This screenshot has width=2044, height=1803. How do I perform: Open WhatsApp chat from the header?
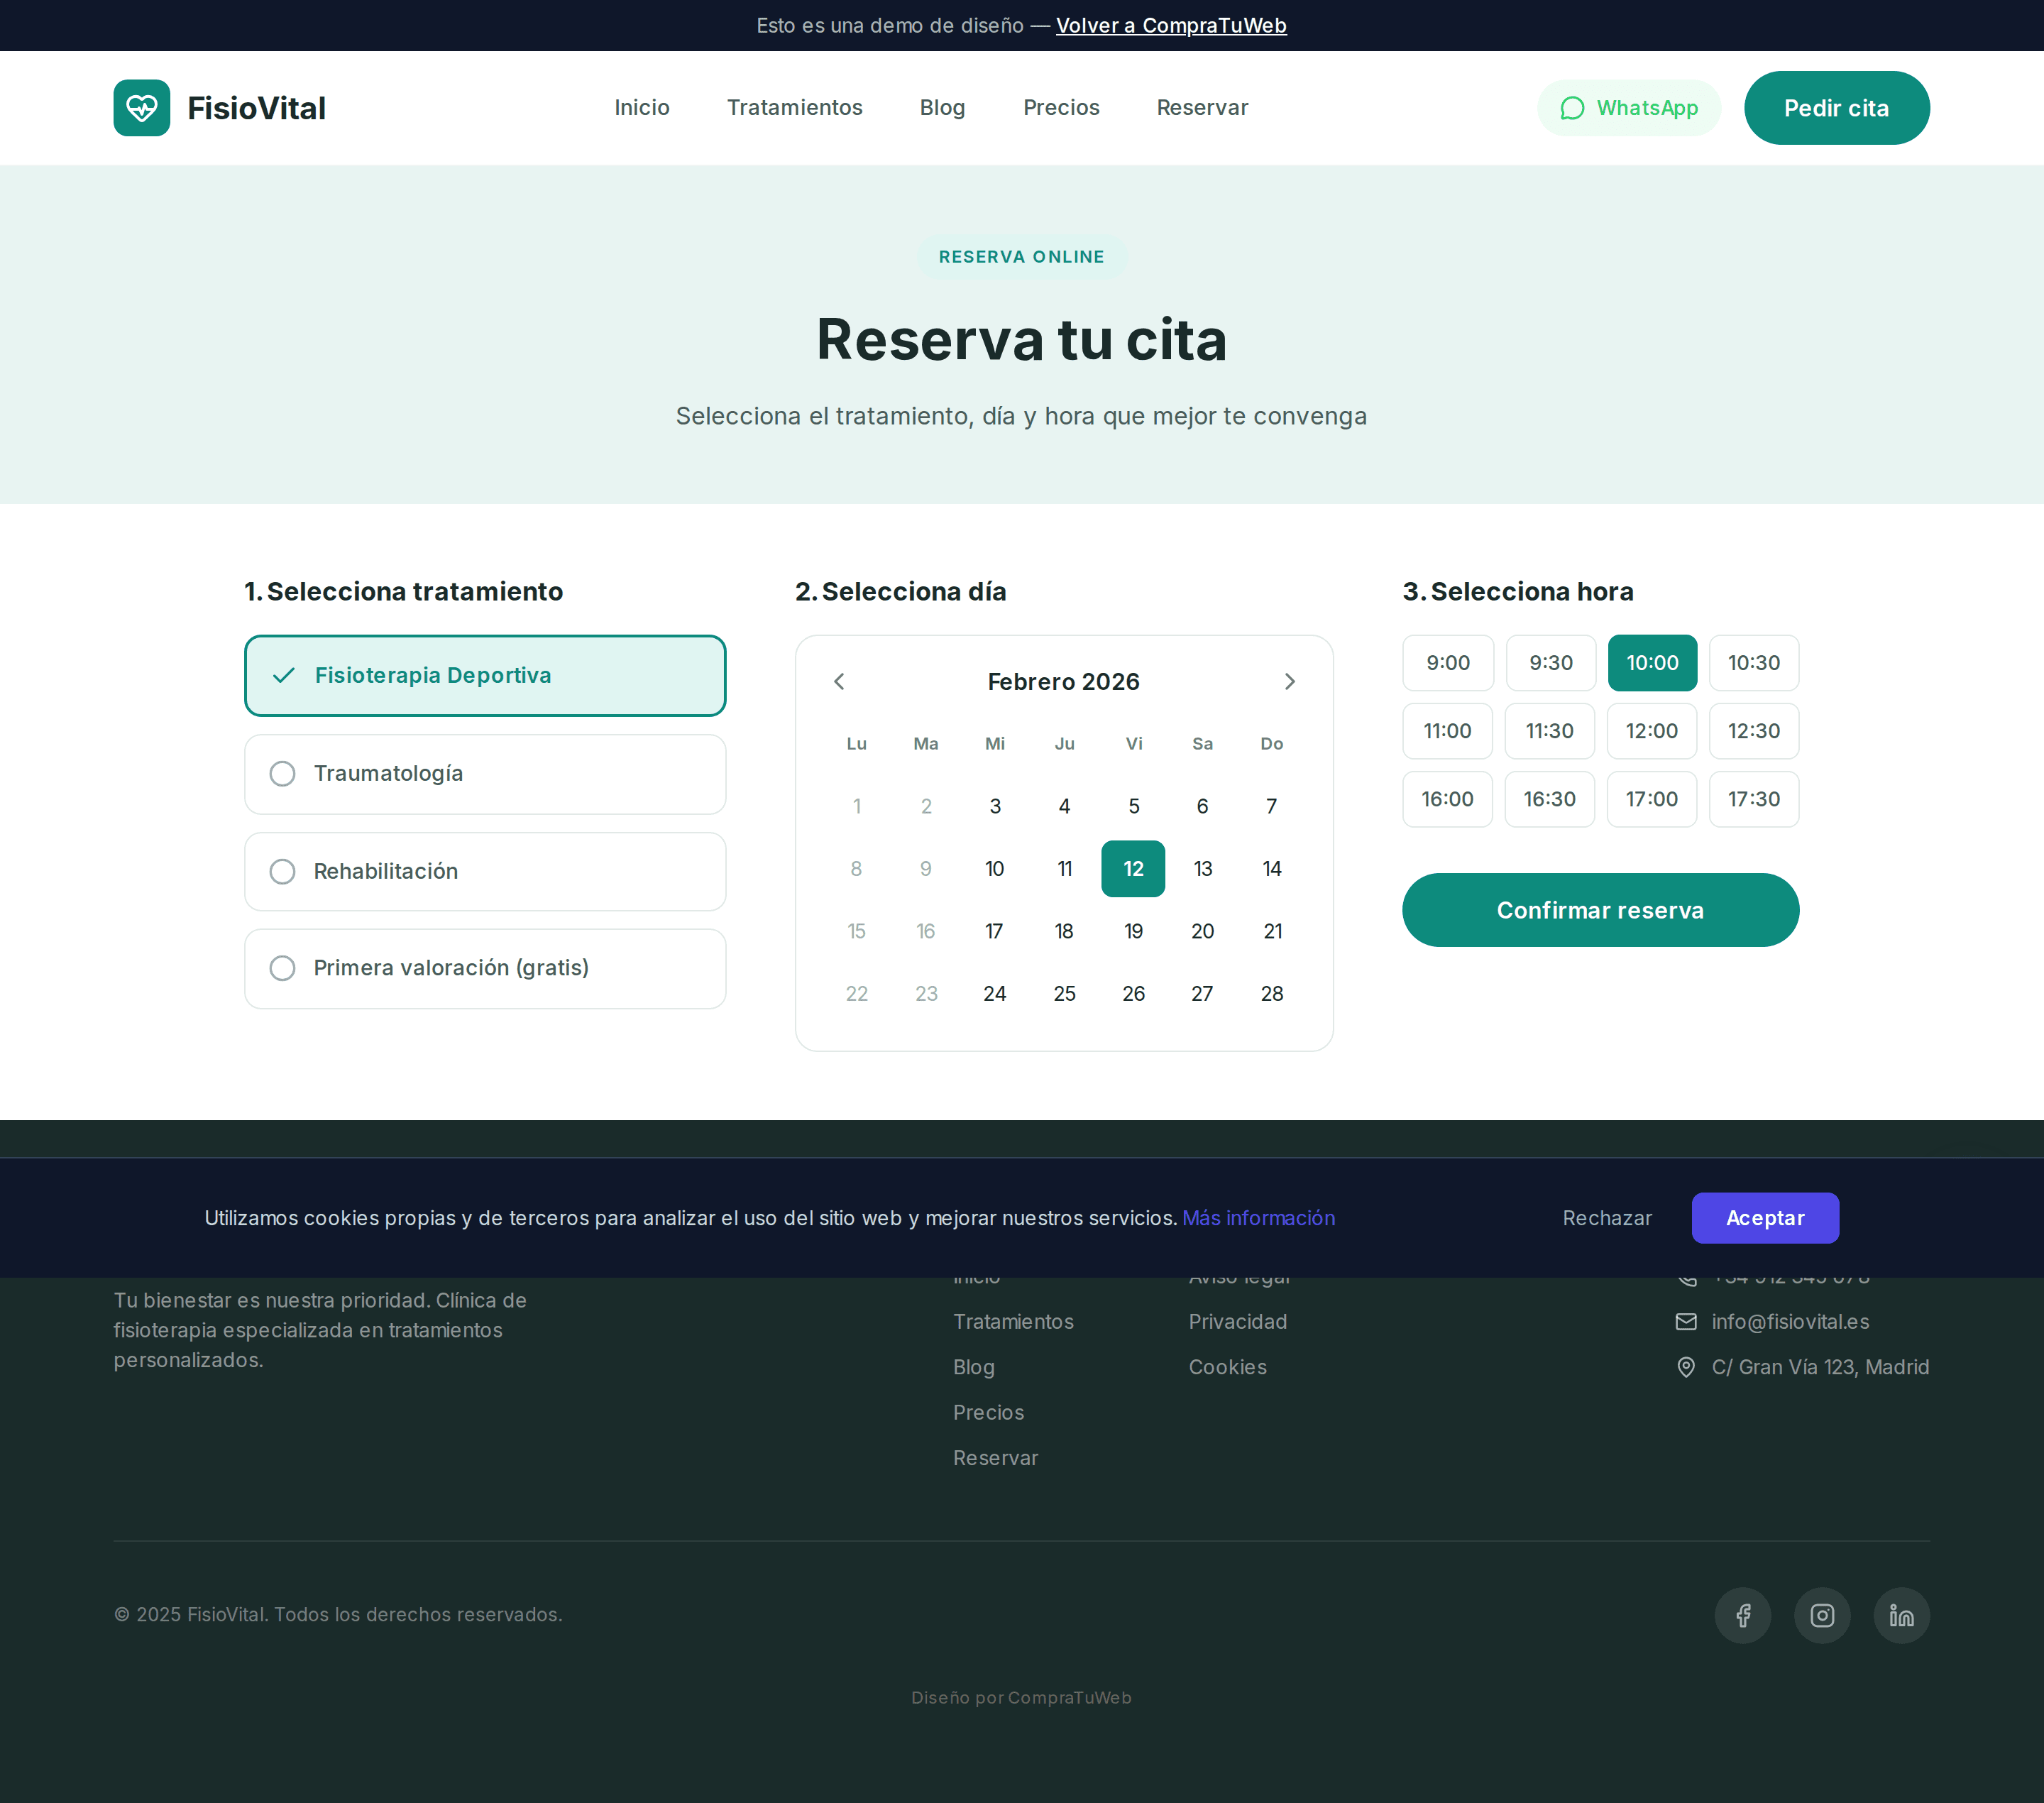(x=1628, y=107)
